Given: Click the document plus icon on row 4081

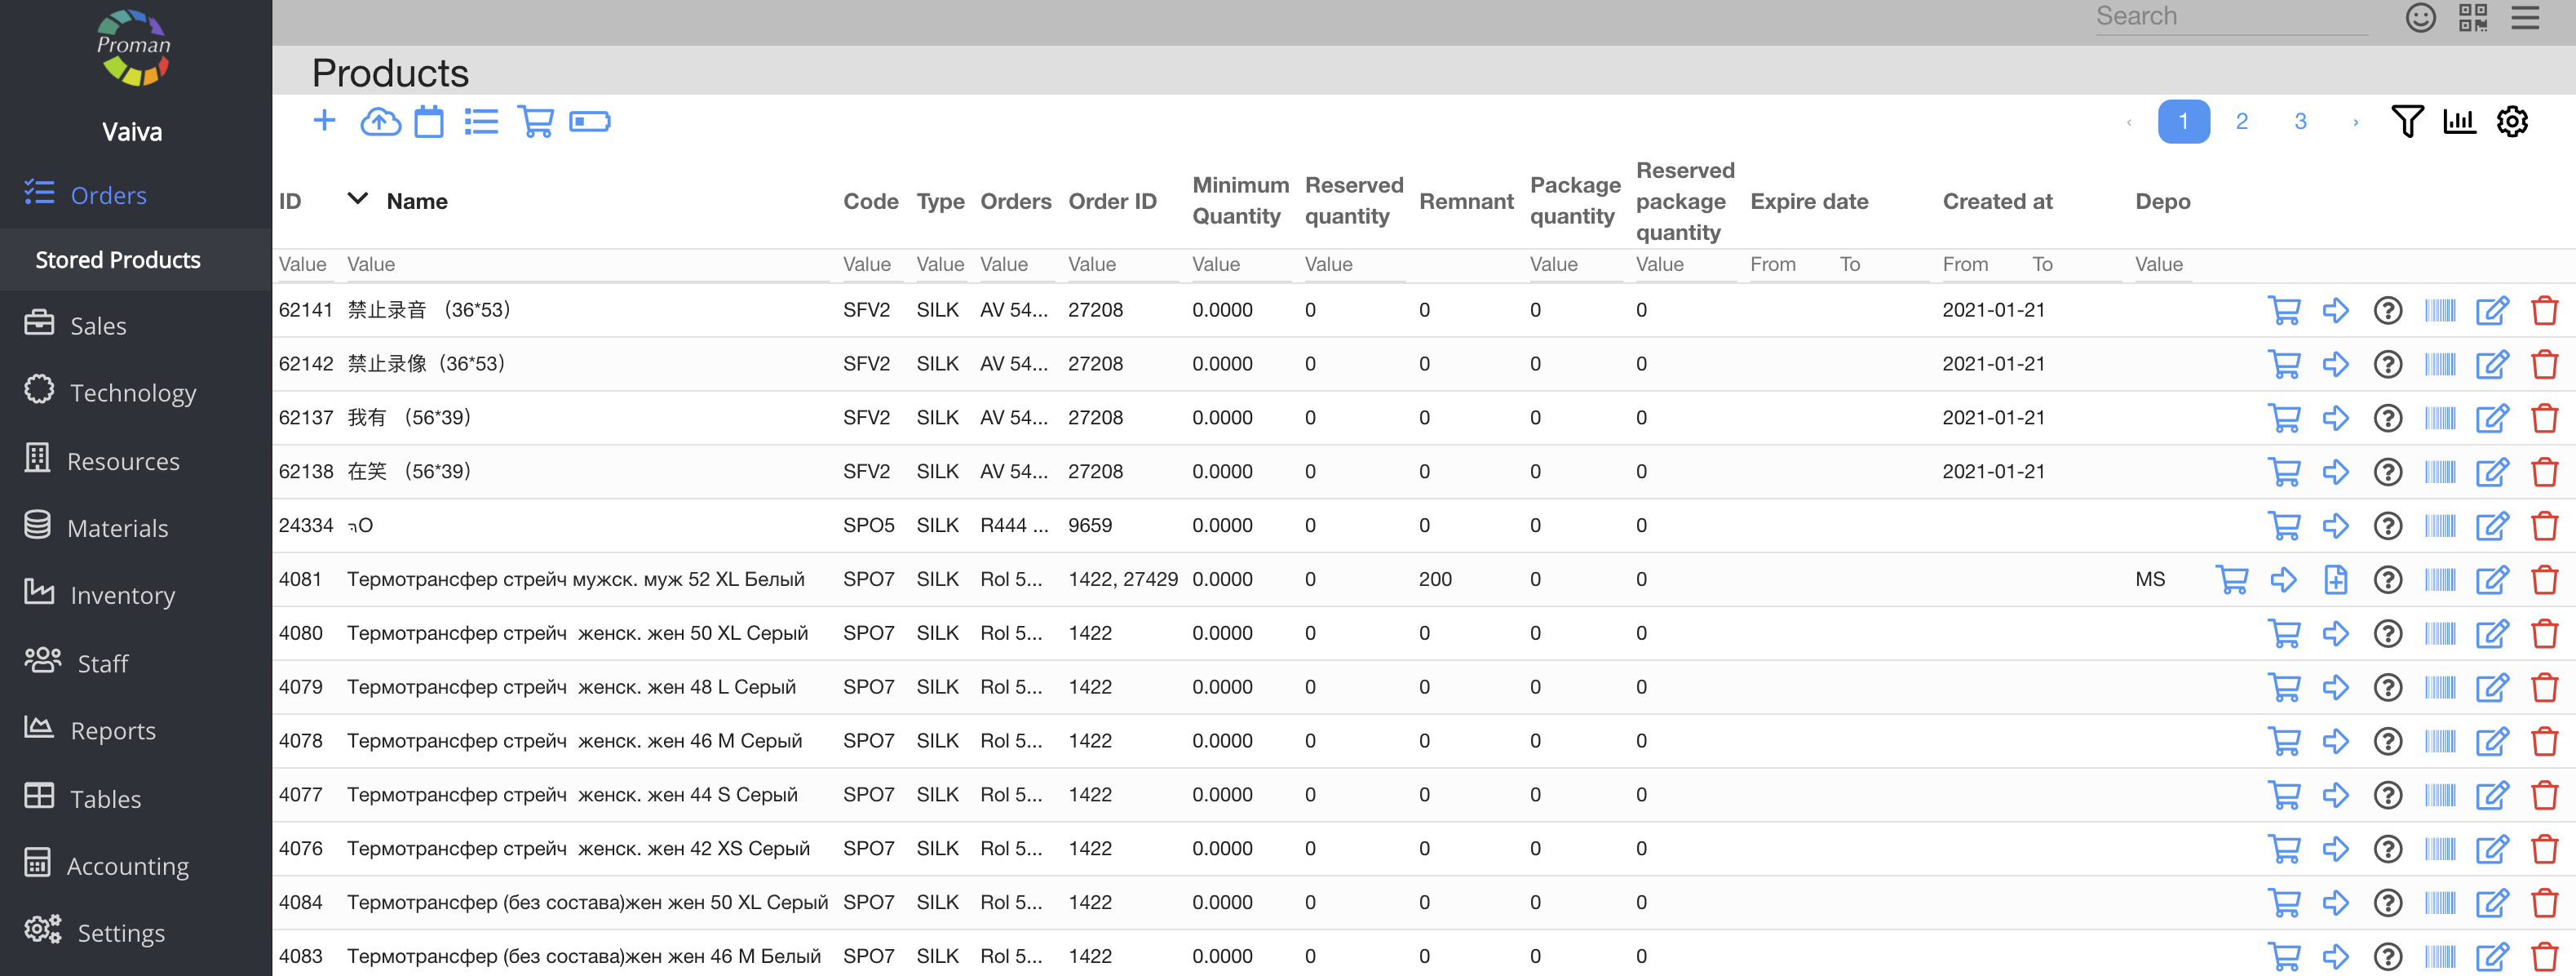Looking at the screenshot, I should coord(2335,579).
